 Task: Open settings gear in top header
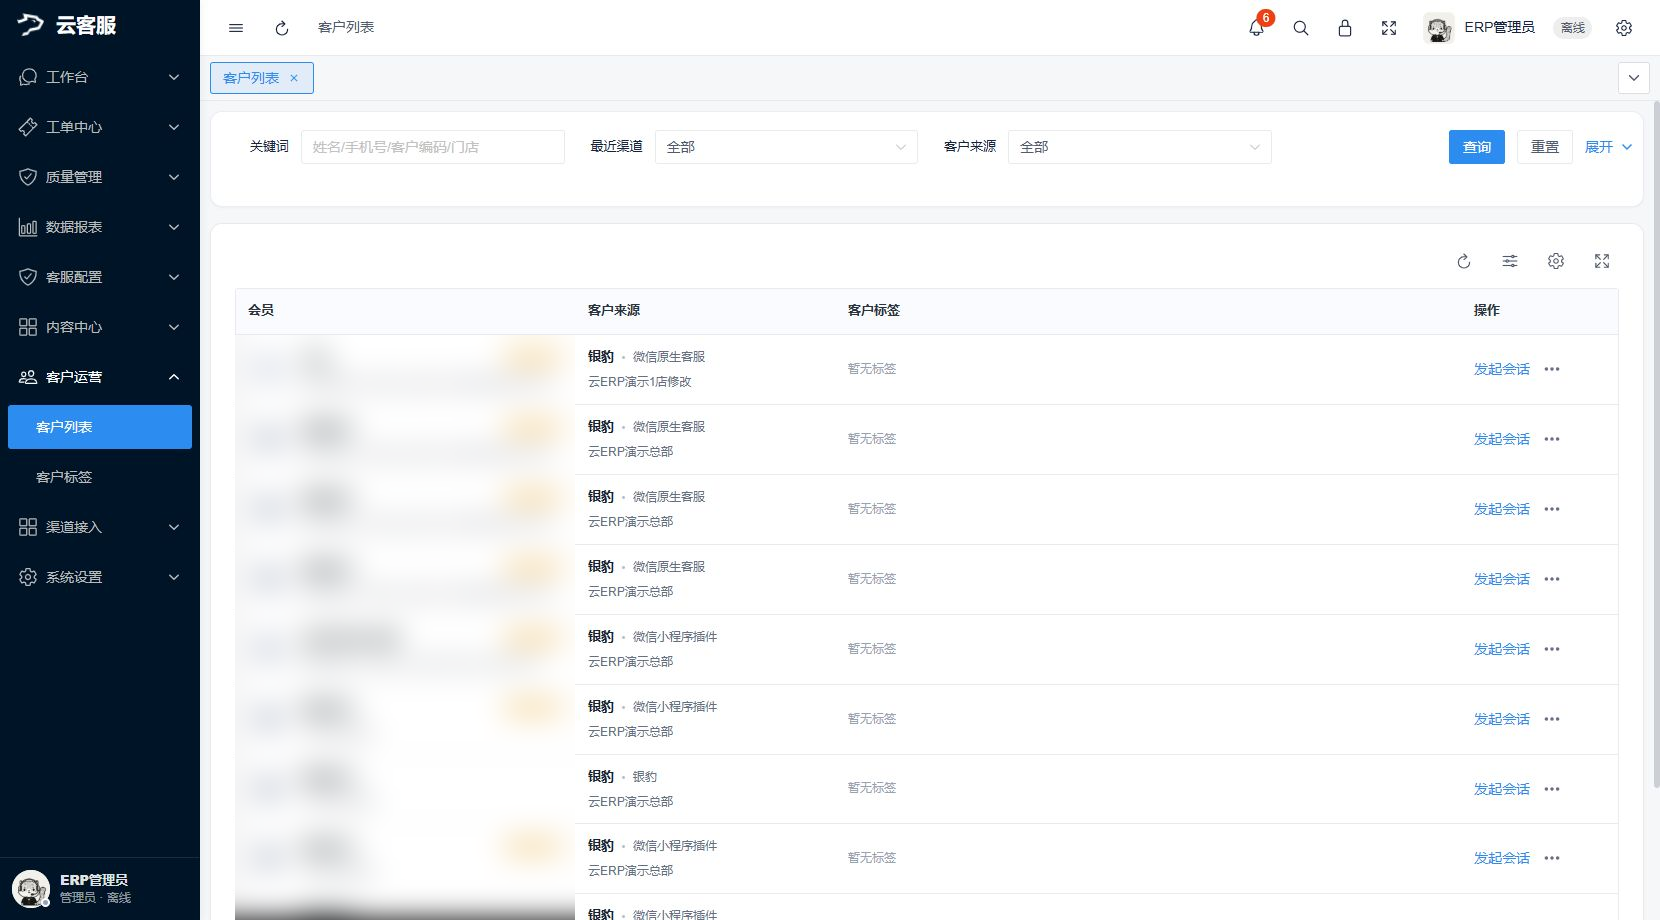pyautogui.click(x=1624, y=28)
